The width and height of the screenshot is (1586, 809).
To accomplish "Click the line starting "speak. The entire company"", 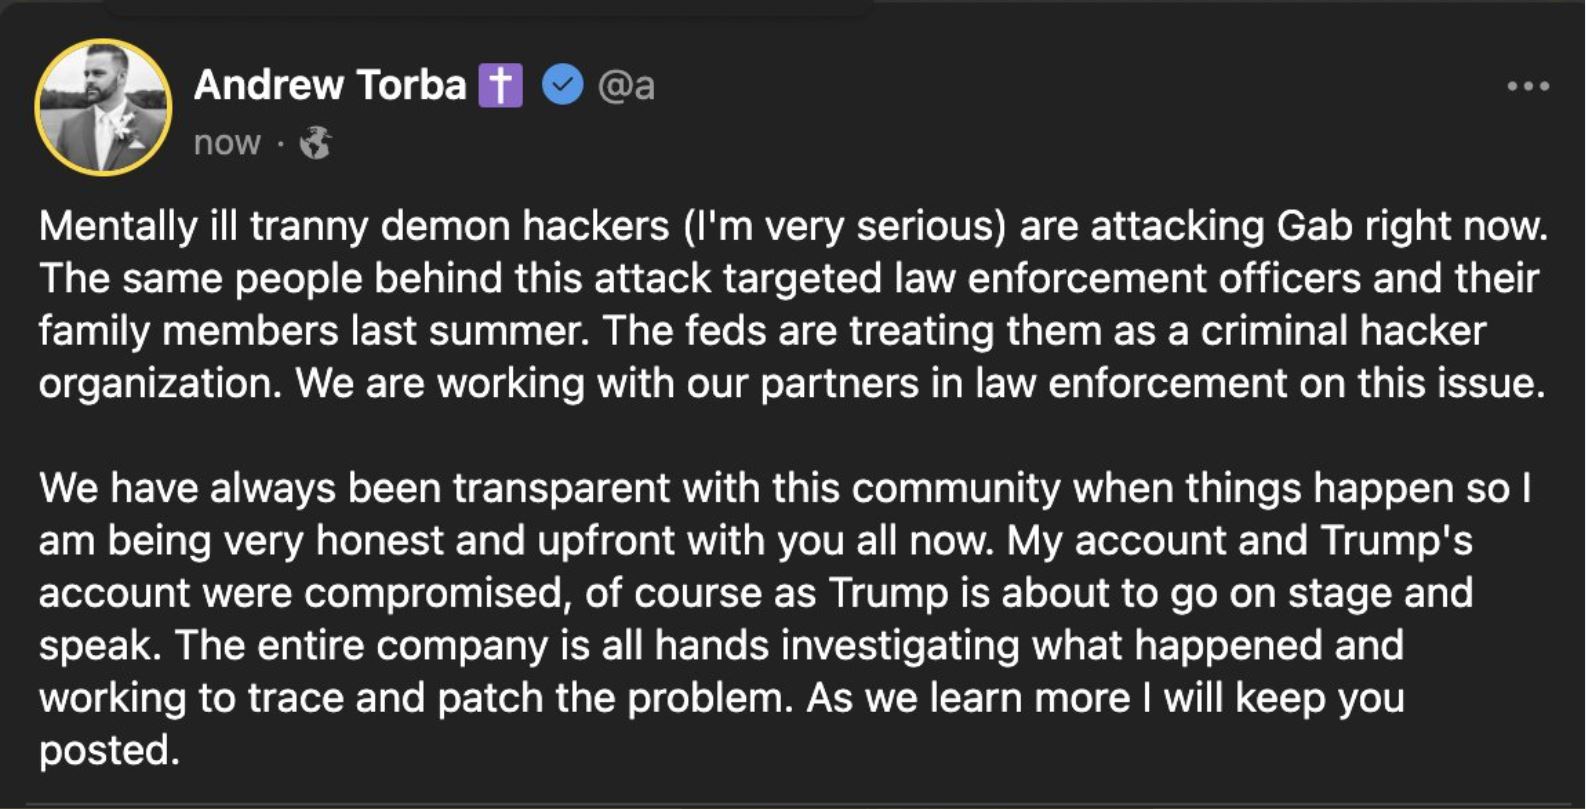I will pos(720,645).
